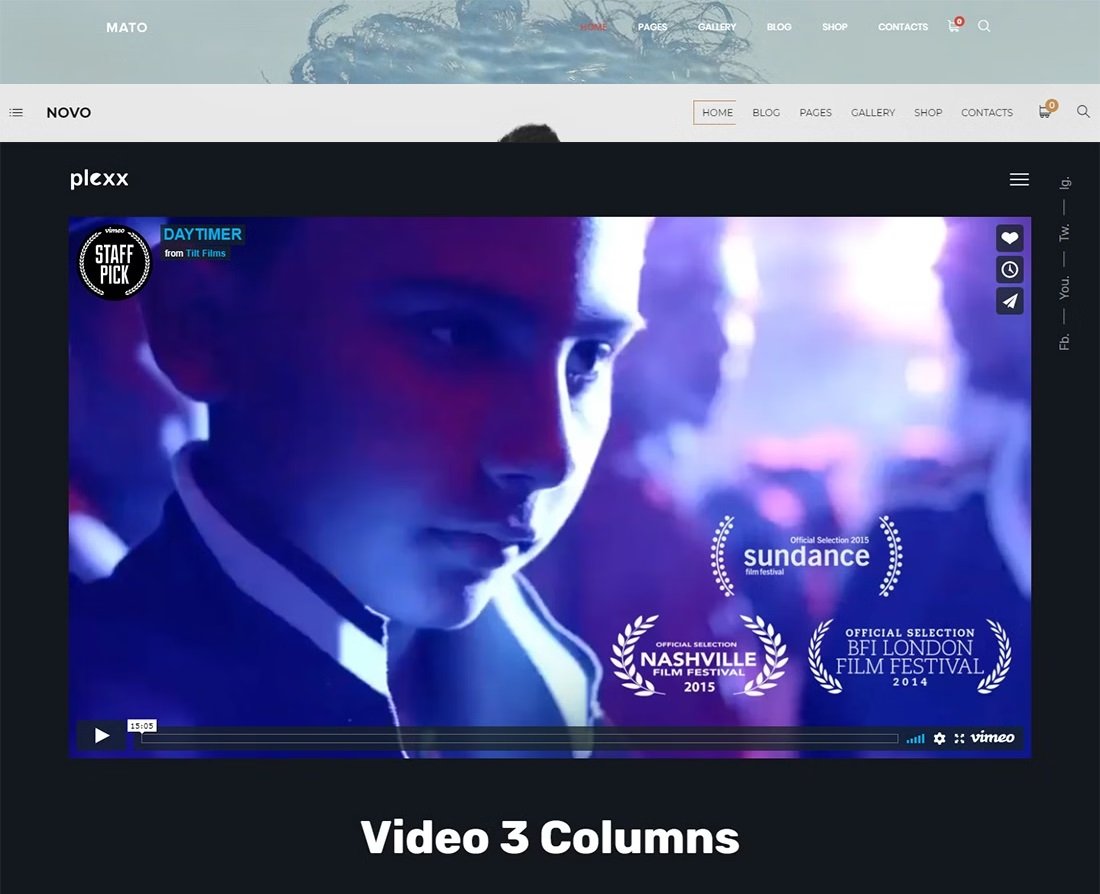Open Vimeo player settings gear
Viewport: 1100px width, 894px height.
point(939,738)
